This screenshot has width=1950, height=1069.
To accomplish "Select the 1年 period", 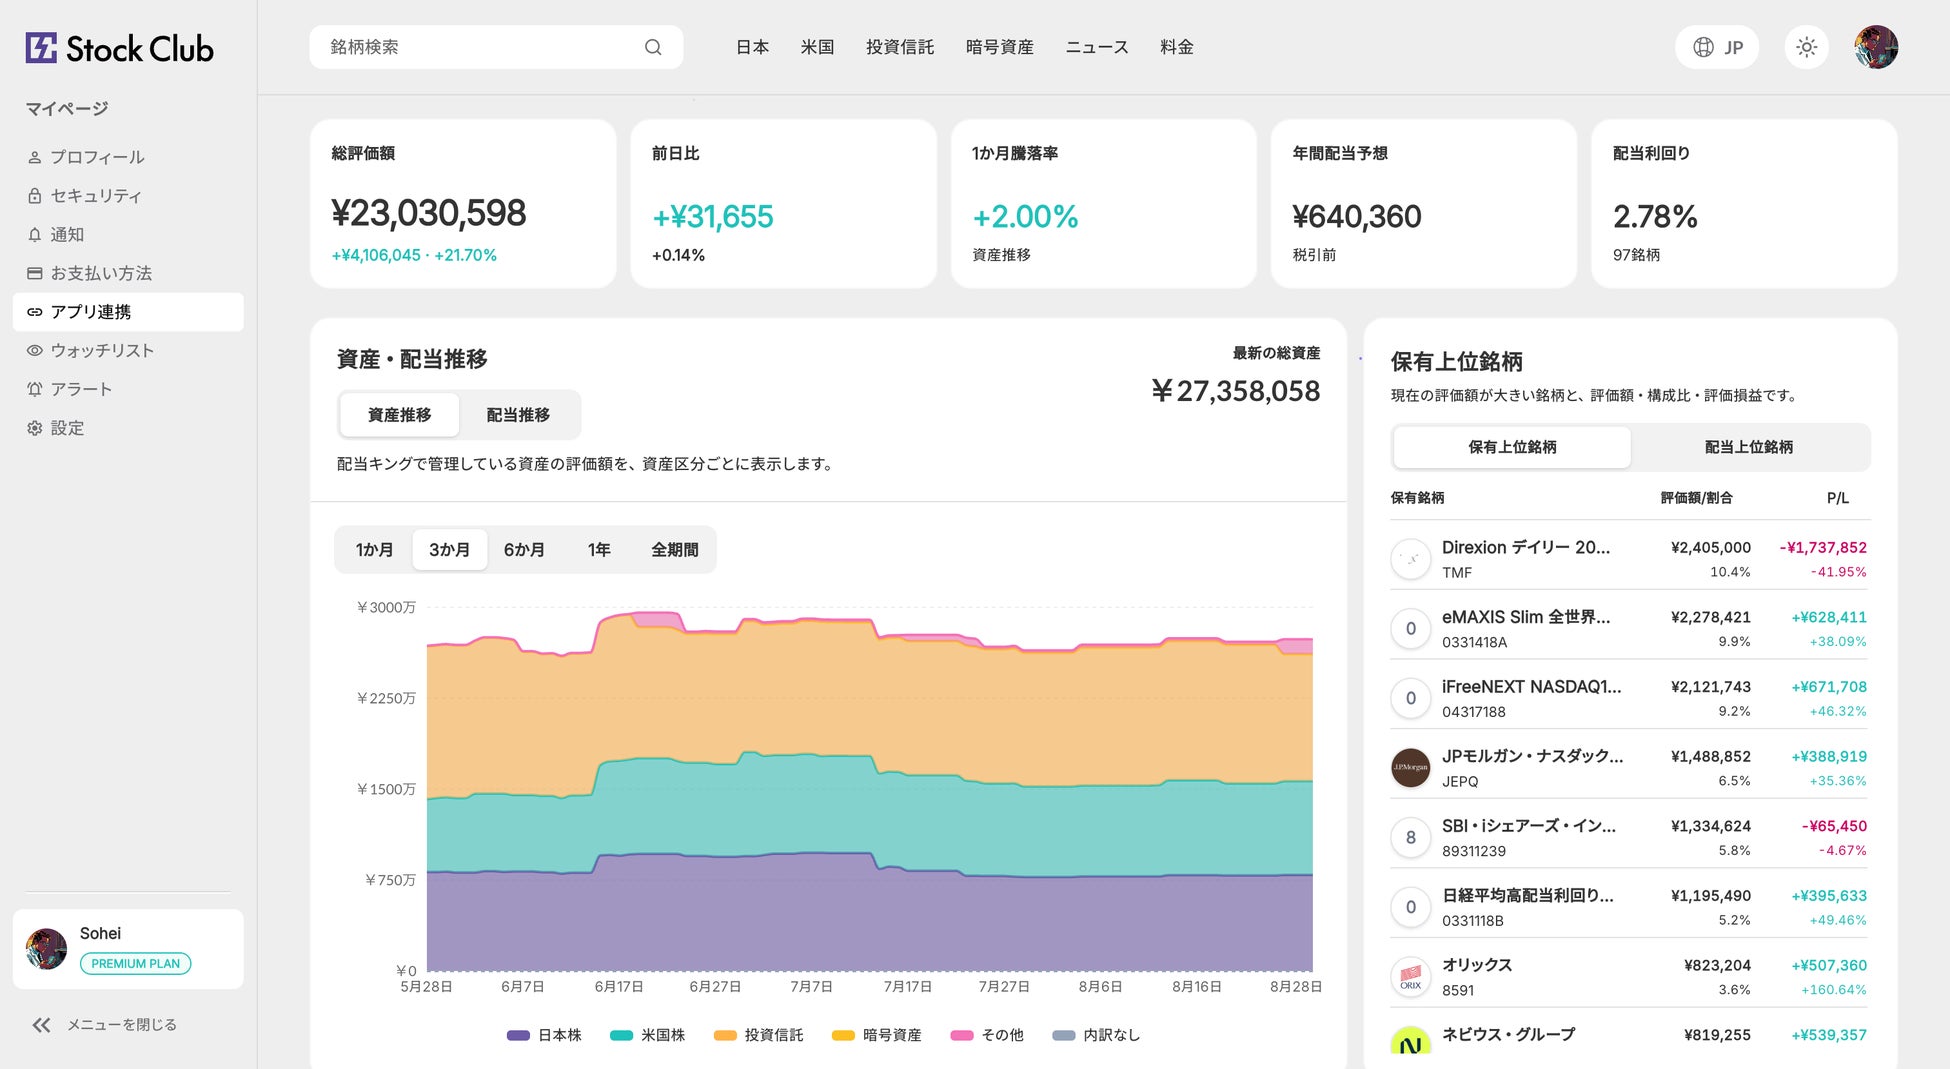I will coord(599,550).
